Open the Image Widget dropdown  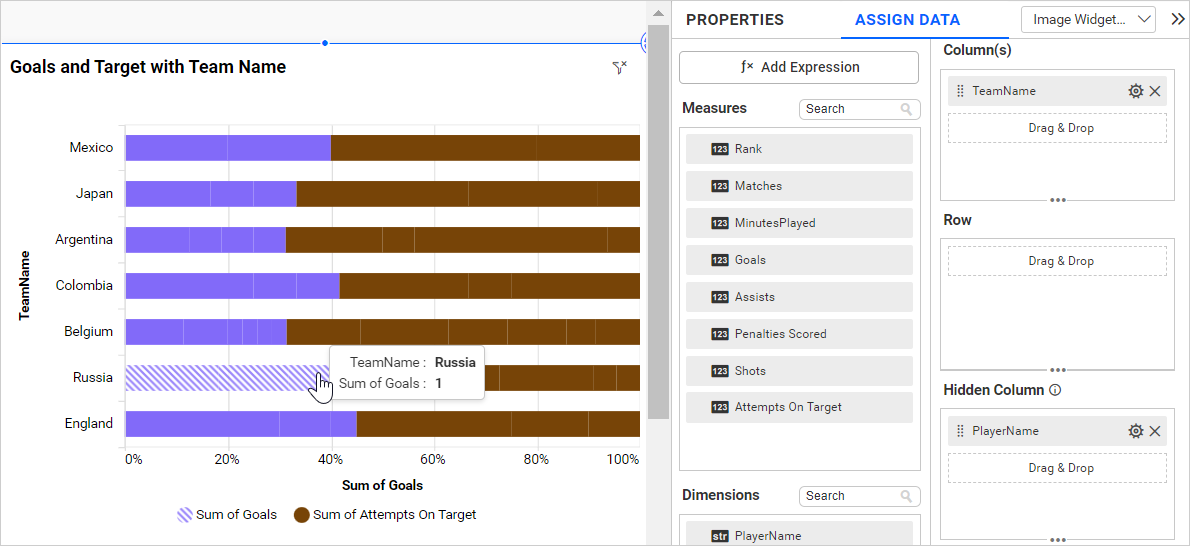pyautogui.click(x=1088, y=19)
